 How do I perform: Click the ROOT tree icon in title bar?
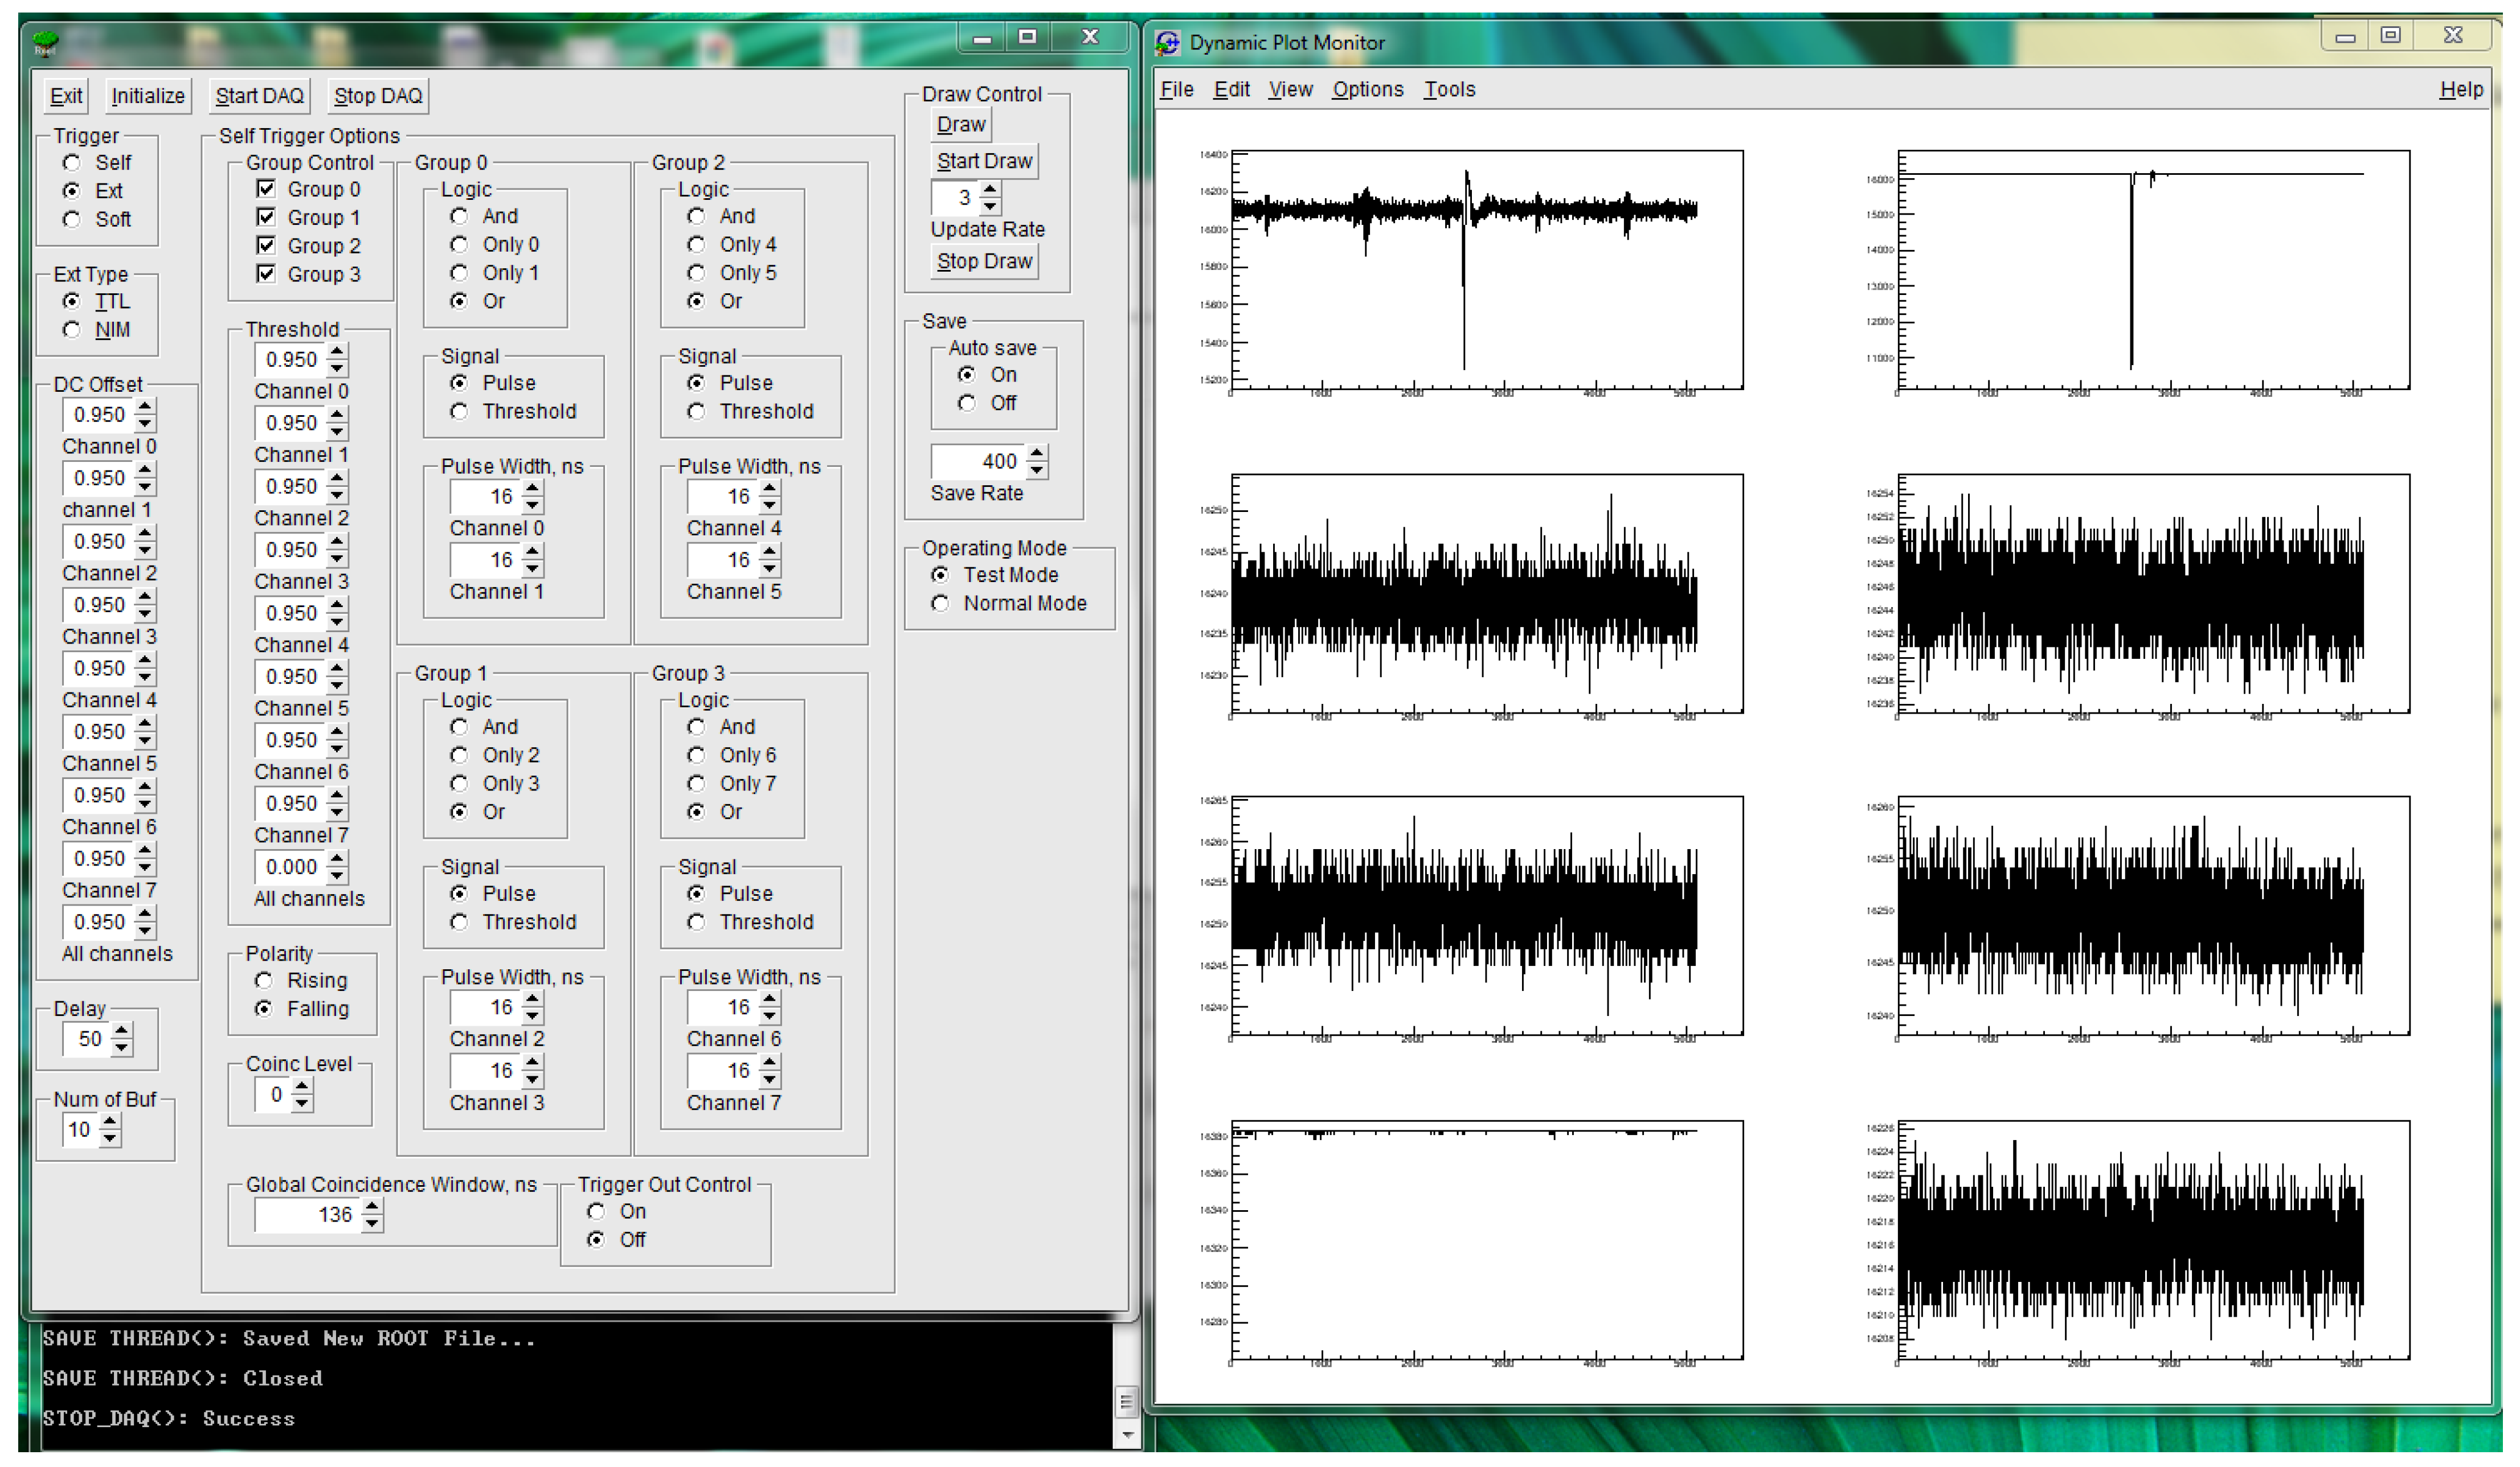(46, 42)
